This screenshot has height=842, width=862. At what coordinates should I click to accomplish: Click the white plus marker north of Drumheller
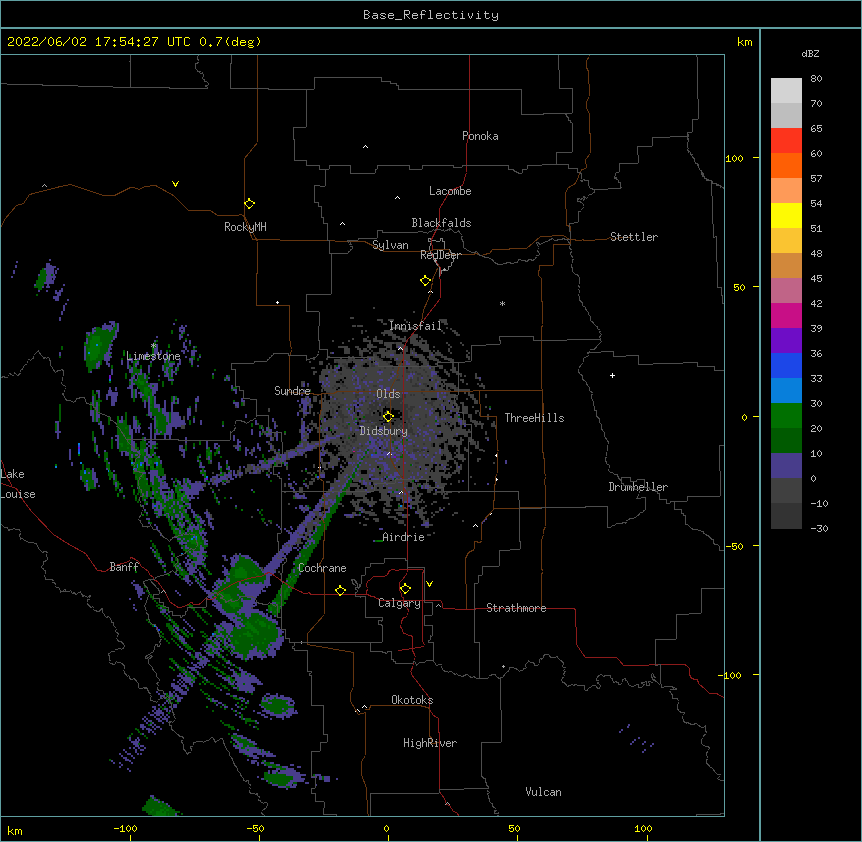612,375
